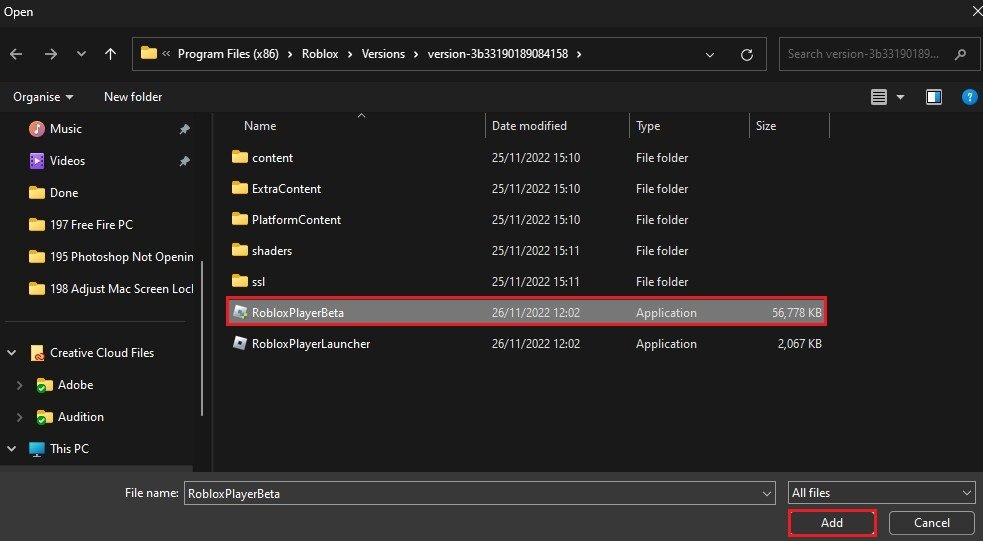
Task: Collapse the This PC node
Action: pos(12,449)
